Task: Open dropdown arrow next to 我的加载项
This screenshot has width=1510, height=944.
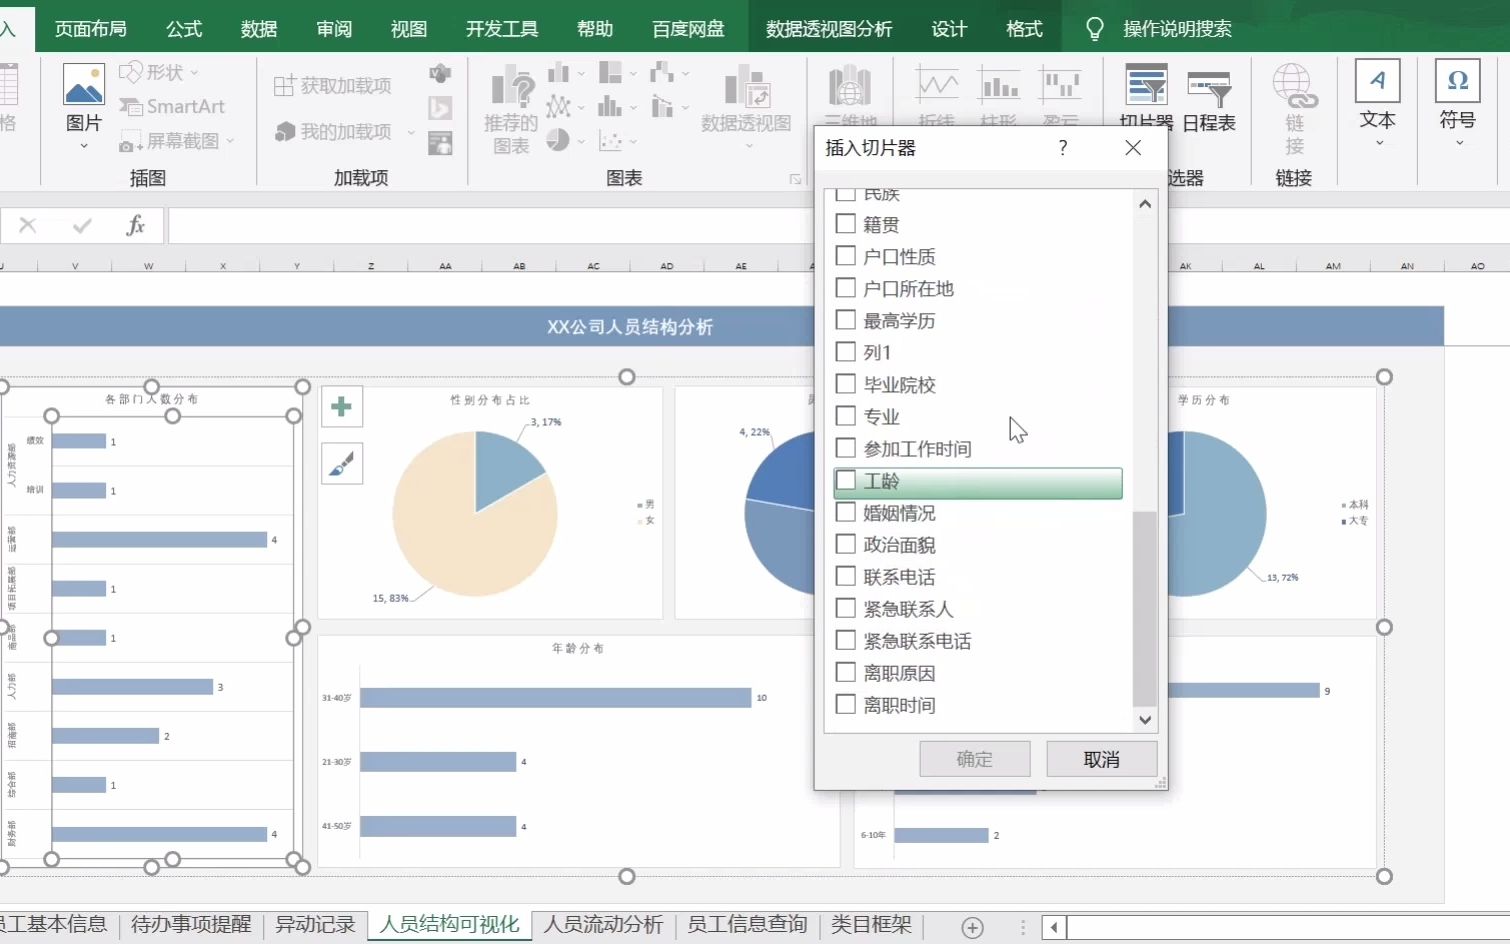Action: (x=411, y=132)
